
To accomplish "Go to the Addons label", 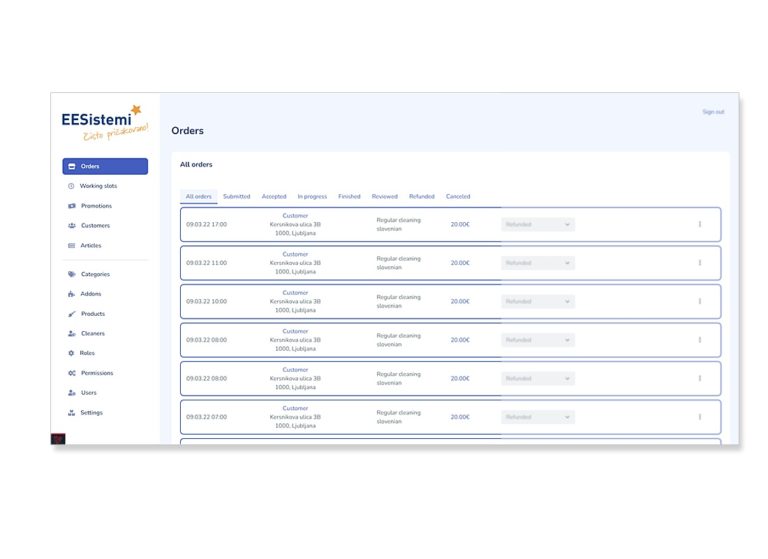I will point(91,294).
